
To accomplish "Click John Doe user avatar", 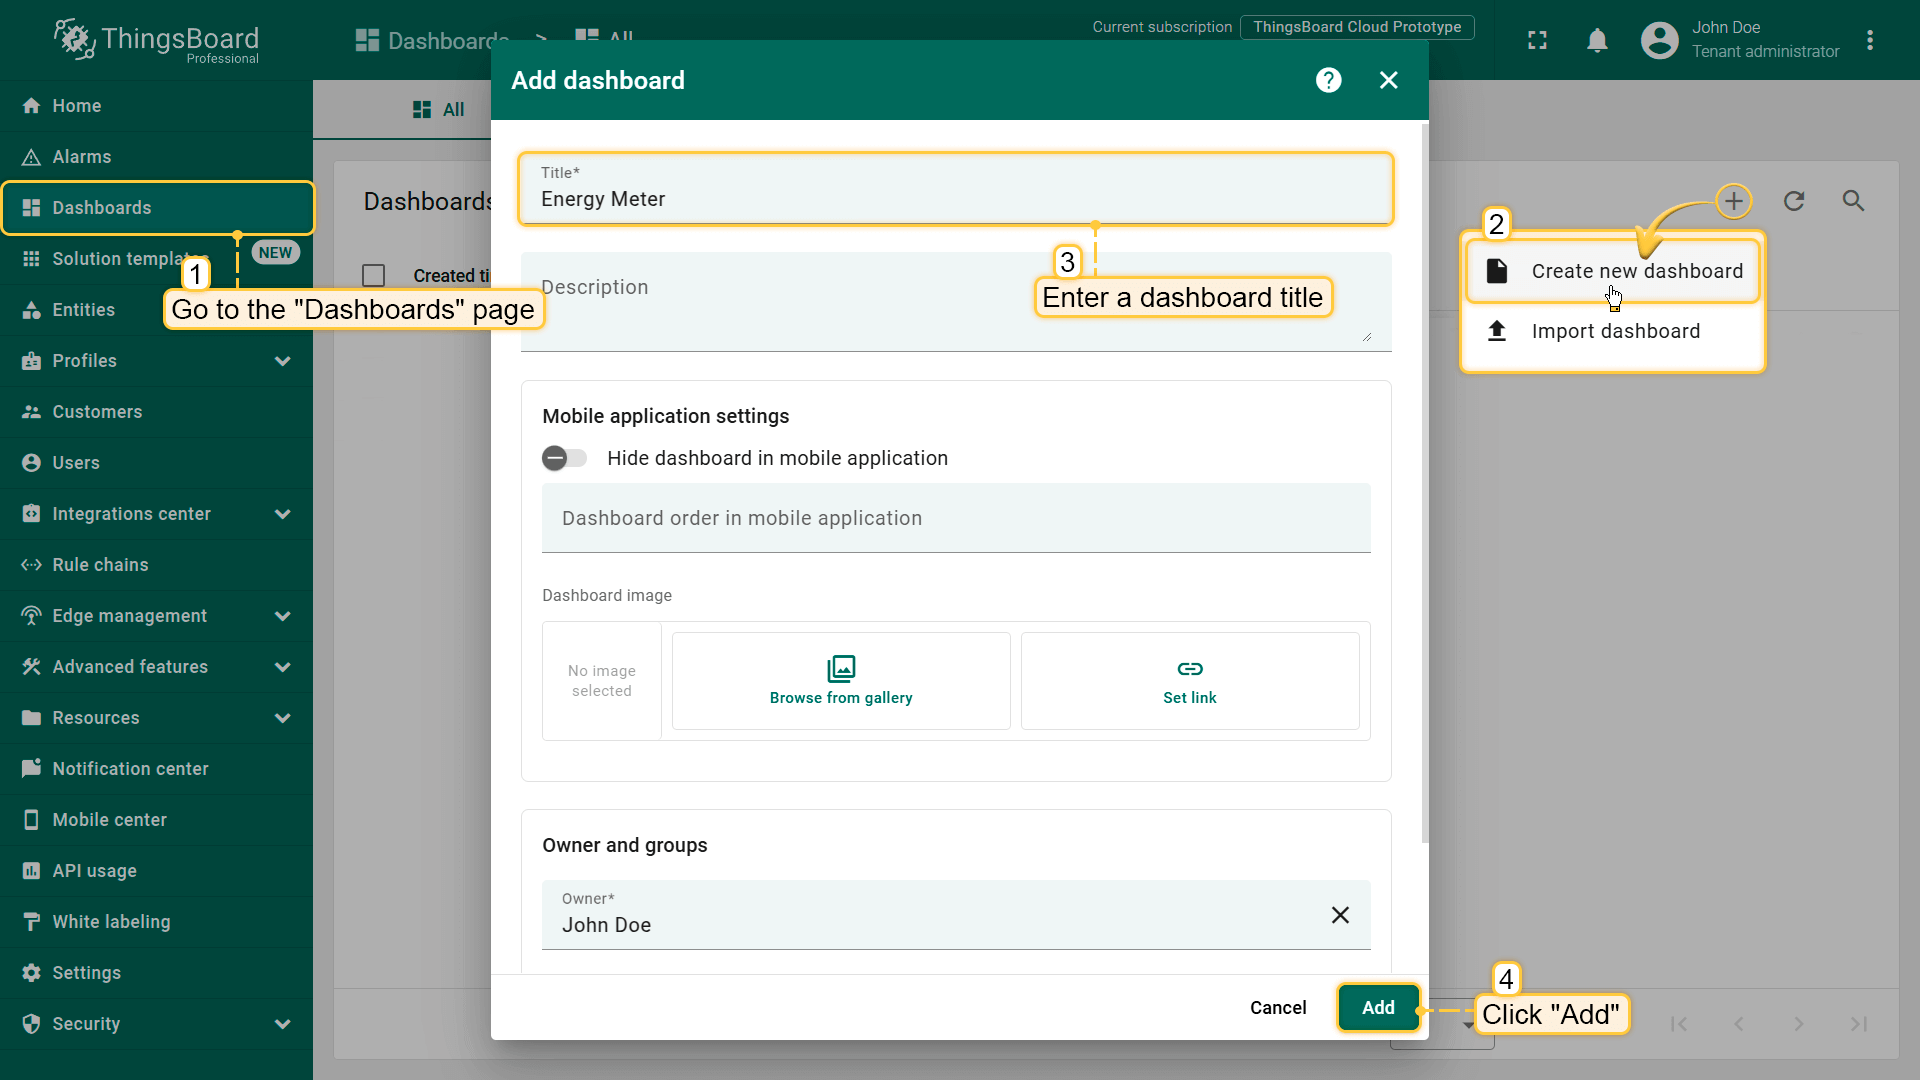I will (1660, 40).
